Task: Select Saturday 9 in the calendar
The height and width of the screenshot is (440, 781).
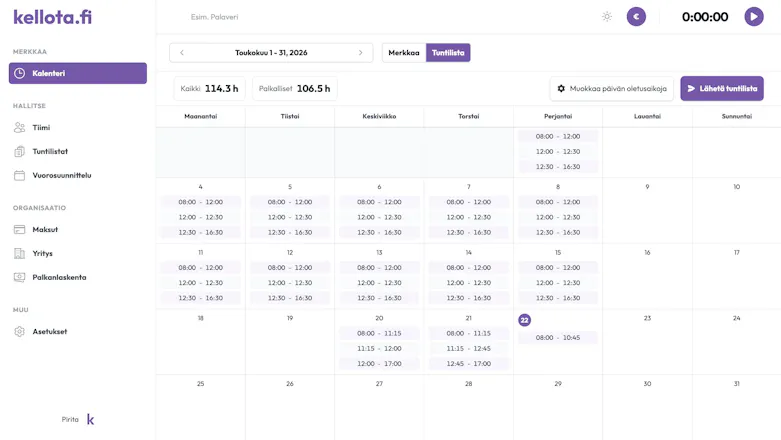Action: [x=647, y=211]
